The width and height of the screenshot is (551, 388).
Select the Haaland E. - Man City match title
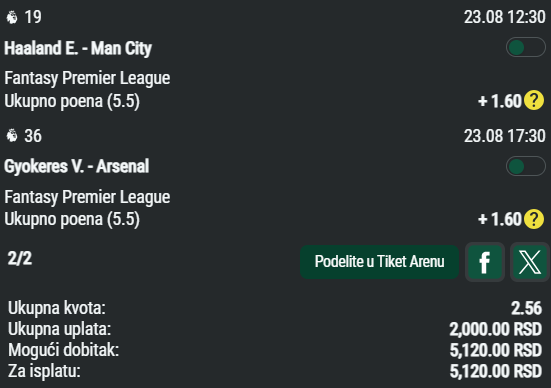pos(78,48)
